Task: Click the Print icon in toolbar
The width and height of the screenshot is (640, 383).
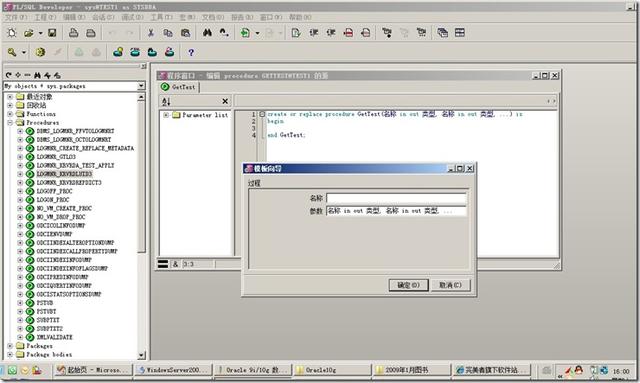Action: [x=73, y=33]
